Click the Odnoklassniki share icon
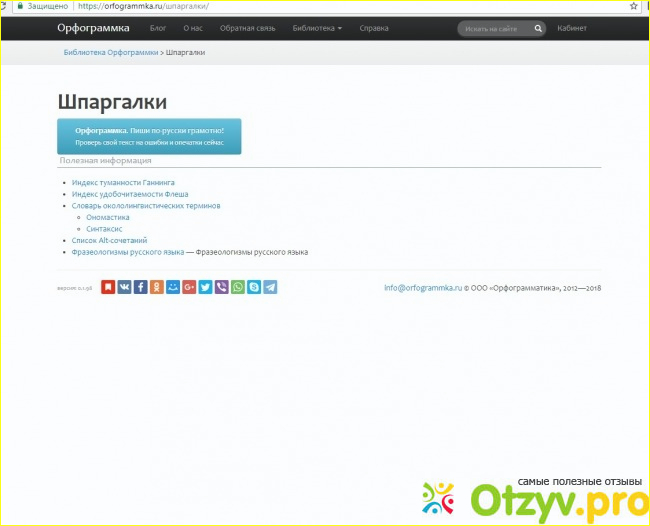The height and width of the screenshot is (526, 650). pos(157,287)
